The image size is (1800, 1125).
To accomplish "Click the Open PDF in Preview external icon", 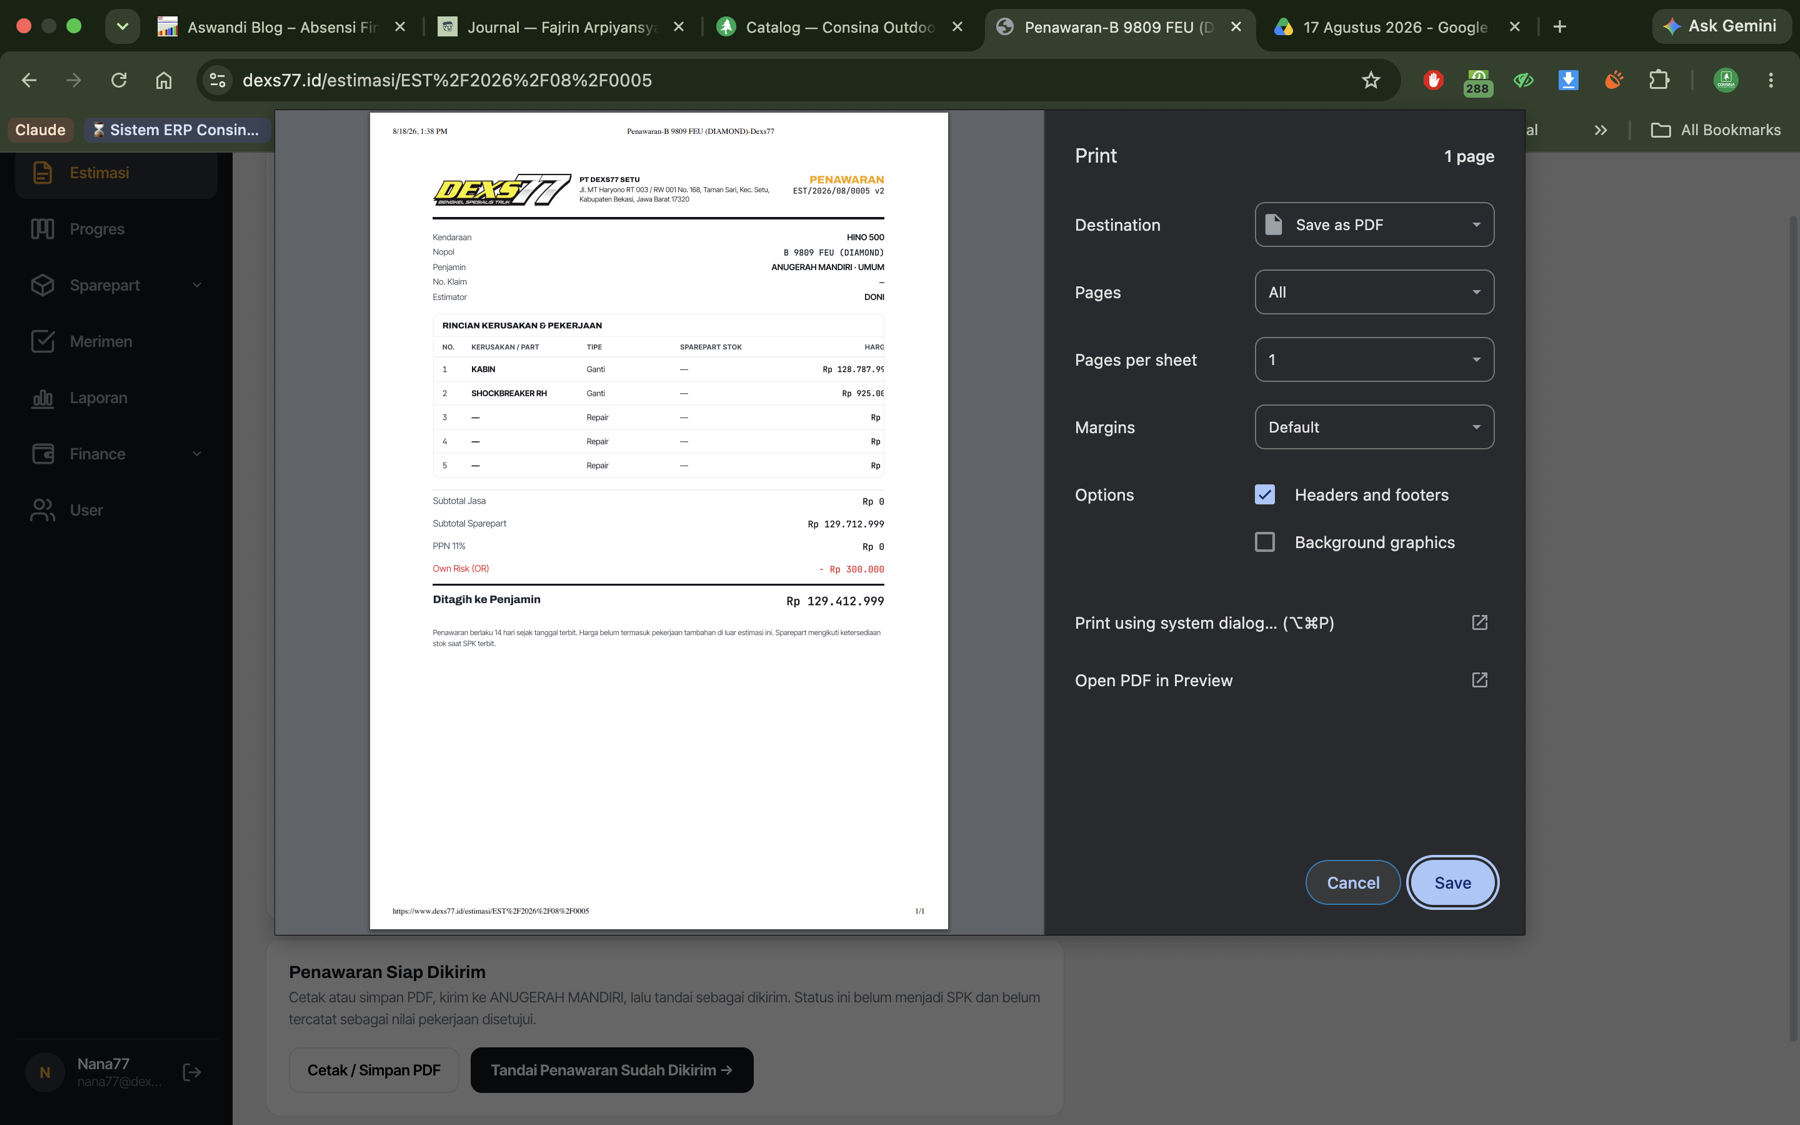I will click(x=1480, y=680).
